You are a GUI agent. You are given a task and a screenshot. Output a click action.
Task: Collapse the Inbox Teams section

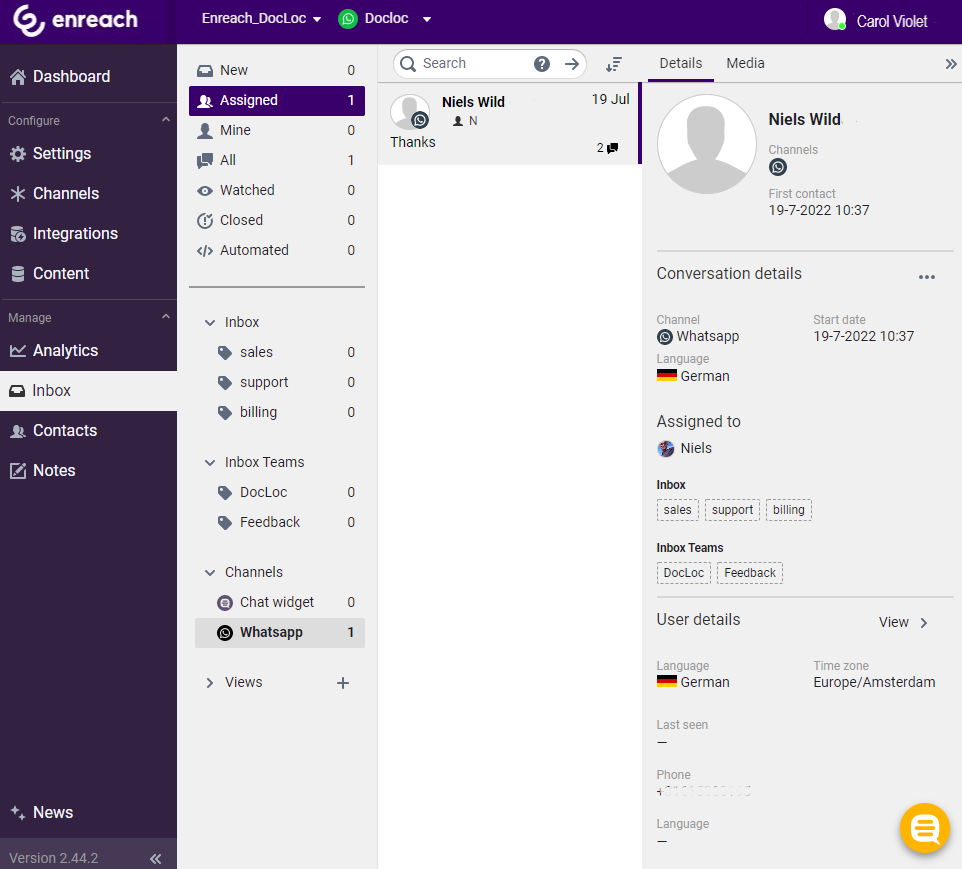[x=210, y=462]
